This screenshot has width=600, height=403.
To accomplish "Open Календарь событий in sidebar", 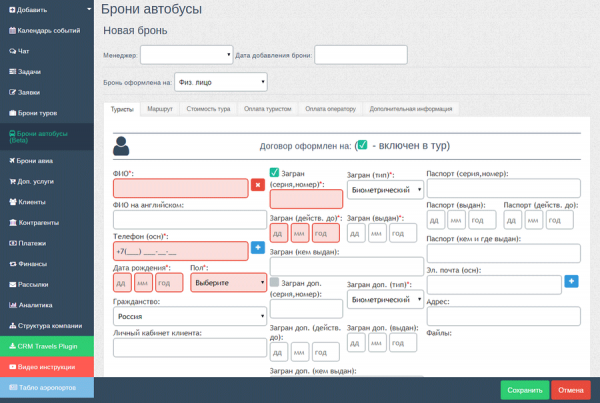I will click(47, 30).
